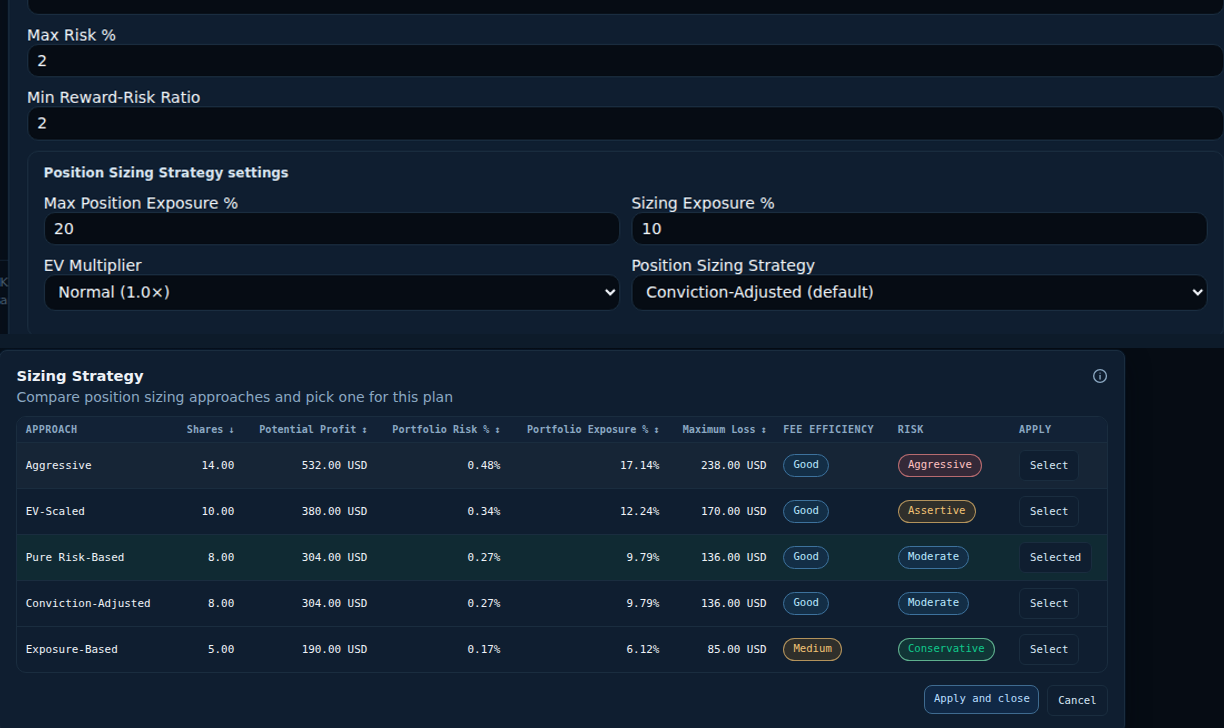1224x728 pixels.
Task: Click the 380.00 USD potential profit
Action: (x=334, y=511)
